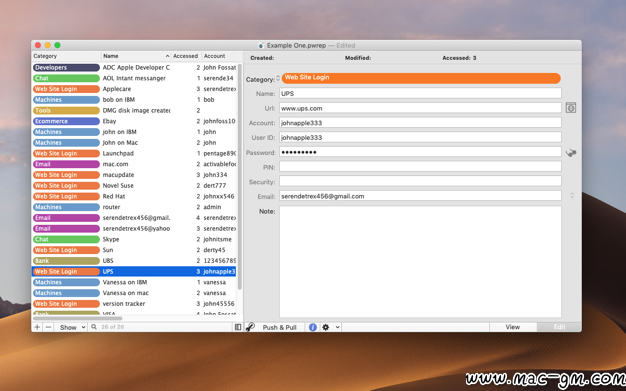Screen dimensions: 626x391
Task: Click the vertical scrollbar of entry list
Action: coord(240,176)
